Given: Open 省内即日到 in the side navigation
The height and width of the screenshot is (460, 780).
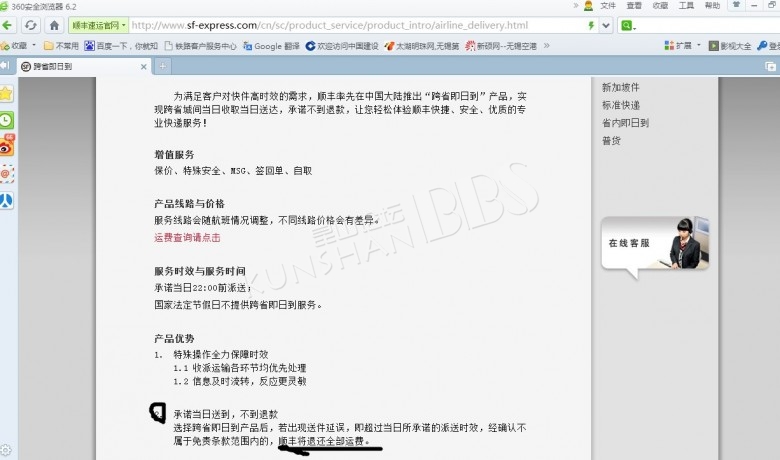Looking at the screenshot, I should pos(625,123).
